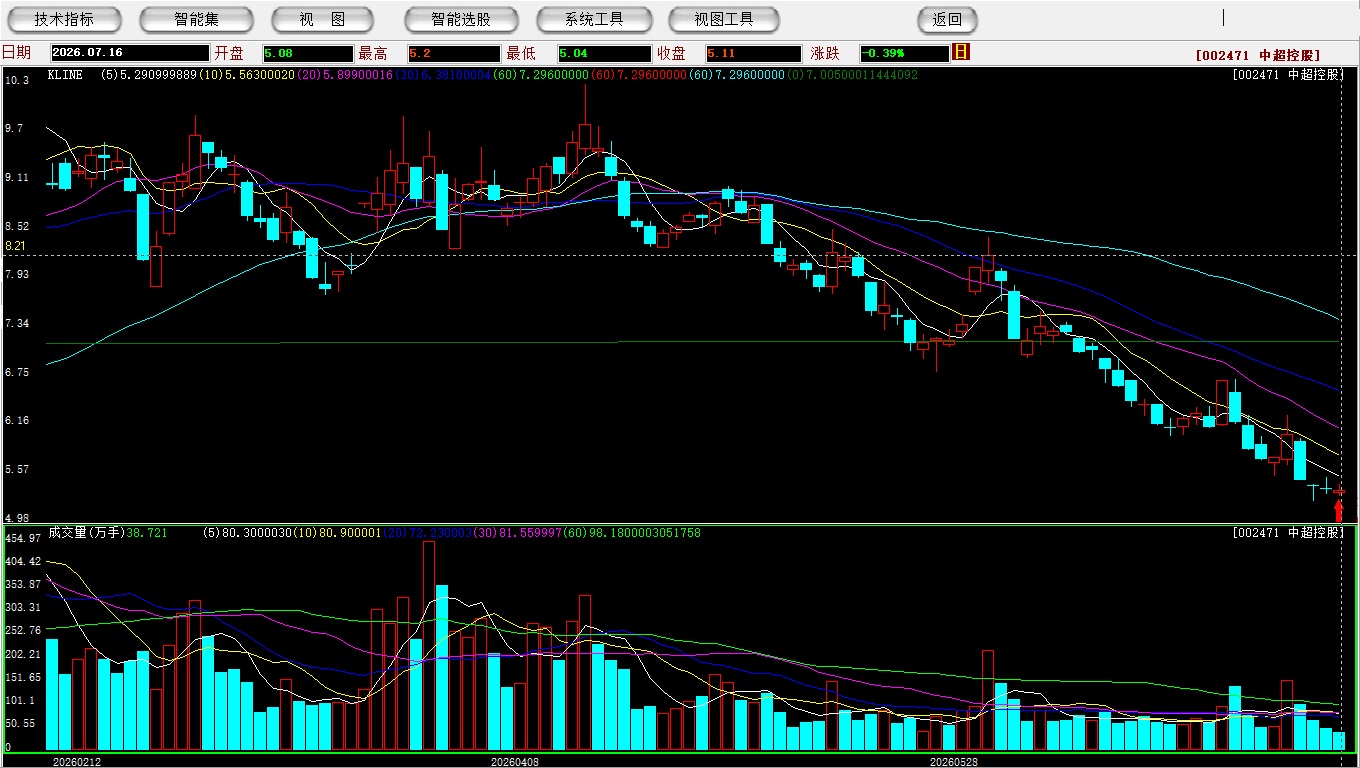Click the MA5 value (5)5.290999889
Viewport: 1360px width, 768px height.
pos(148,74)
